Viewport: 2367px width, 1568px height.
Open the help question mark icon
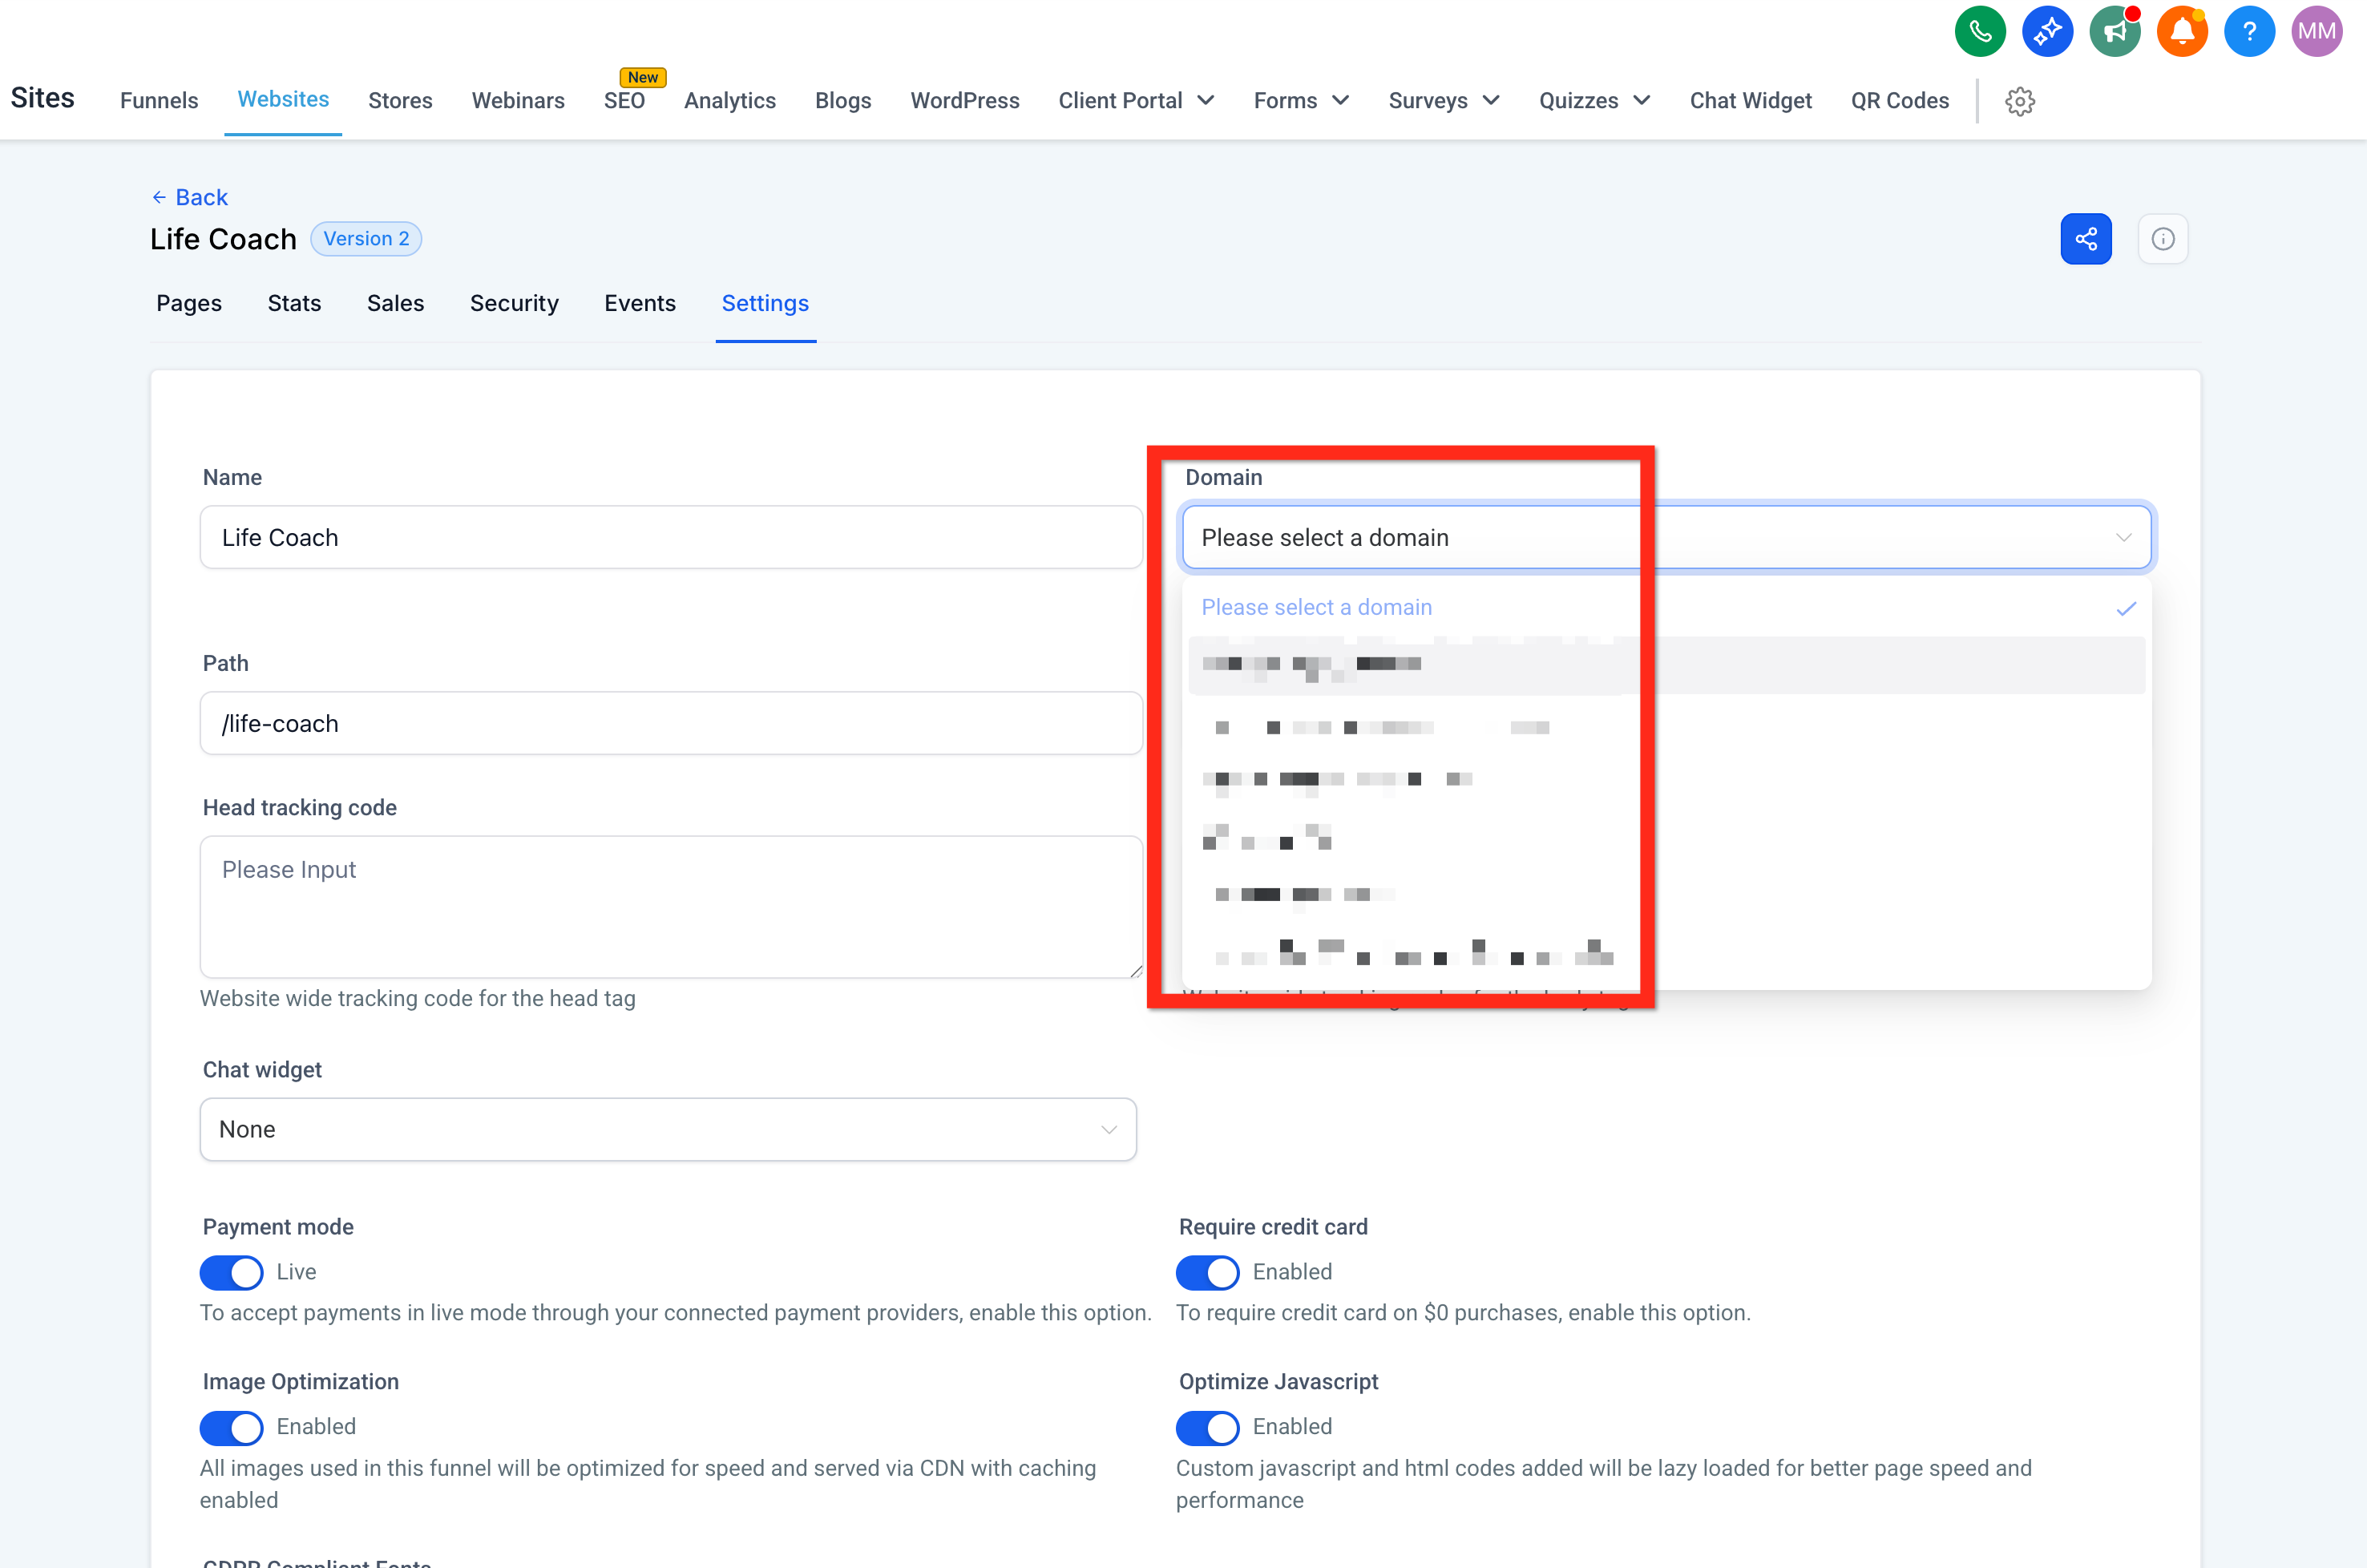pyautogui.click(x=2250, y=31)
